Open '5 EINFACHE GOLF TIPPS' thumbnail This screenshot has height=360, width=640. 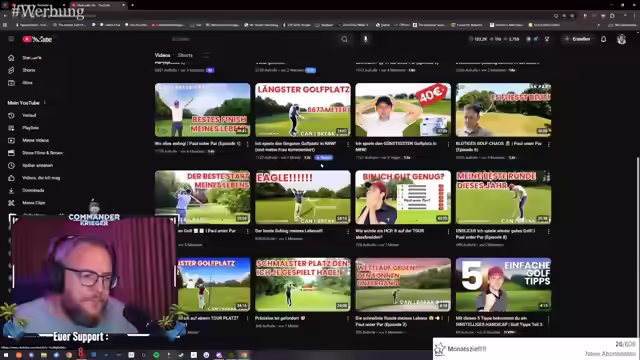point(504,284)
